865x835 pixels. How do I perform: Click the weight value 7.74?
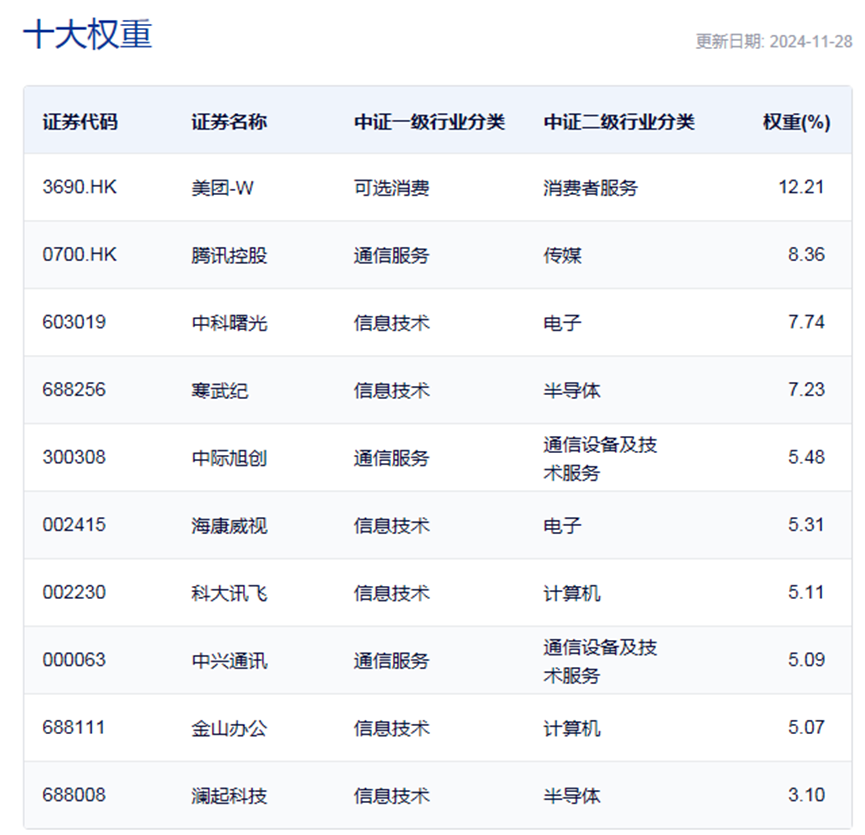[x=806, y=322]
